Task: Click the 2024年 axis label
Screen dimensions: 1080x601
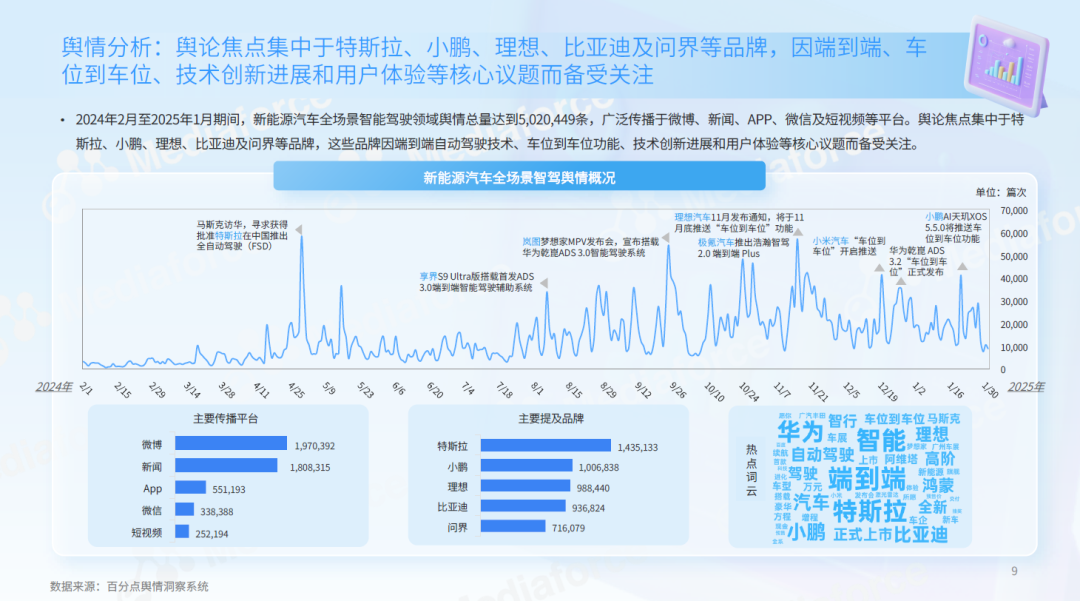Action: point(54,387)
